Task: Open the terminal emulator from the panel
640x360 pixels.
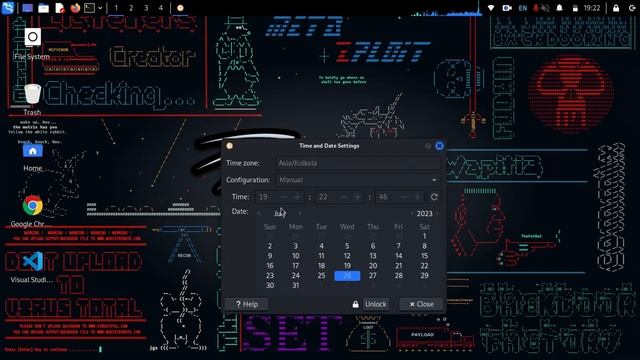Action: tap(89, 8)
